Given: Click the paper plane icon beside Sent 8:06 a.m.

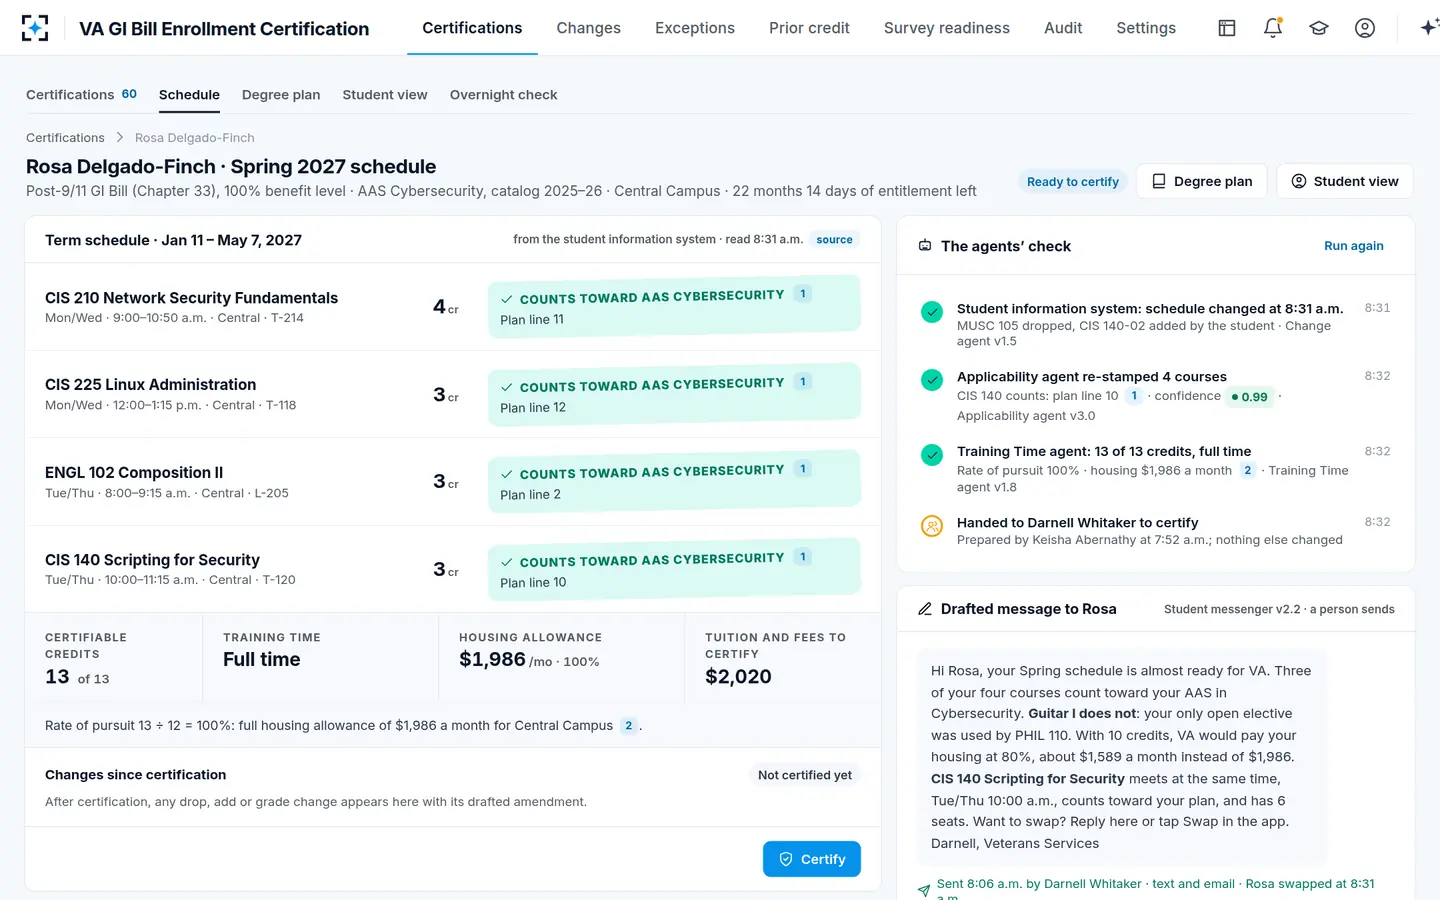Looking at the screenshot, I should click(924, 890).
